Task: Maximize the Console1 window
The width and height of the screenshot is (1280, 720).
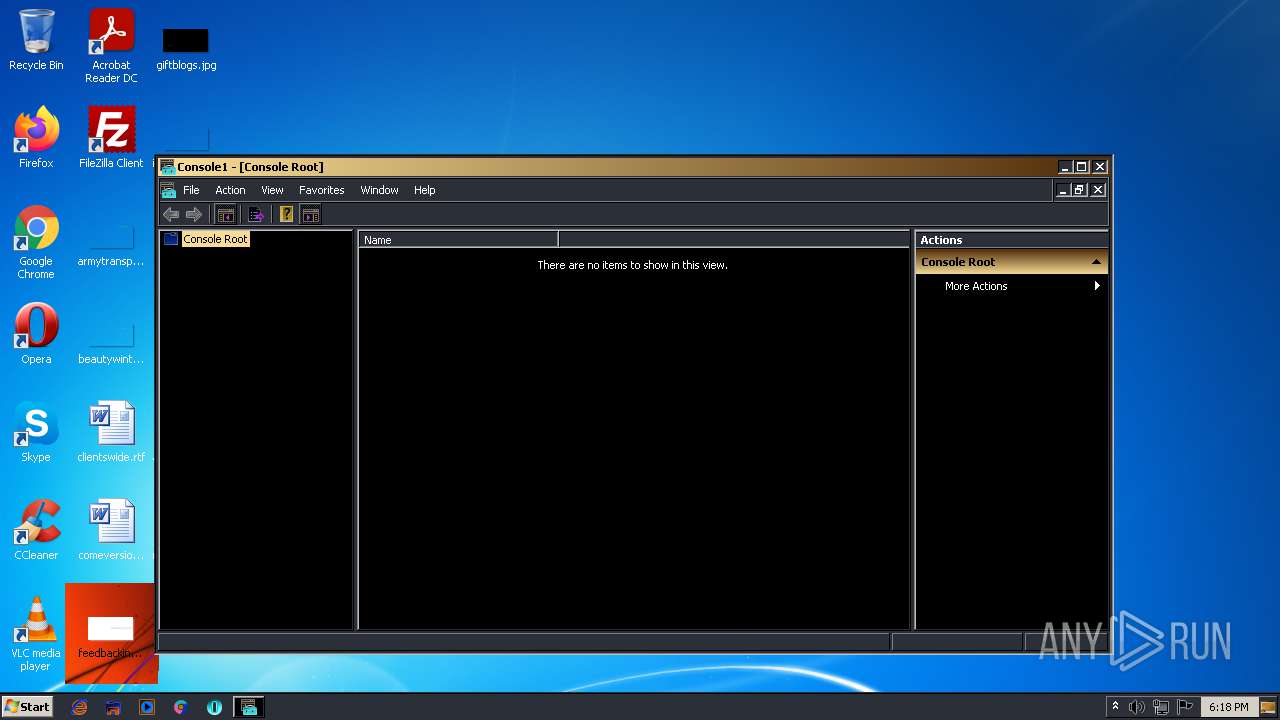Action: [1082, 167]
